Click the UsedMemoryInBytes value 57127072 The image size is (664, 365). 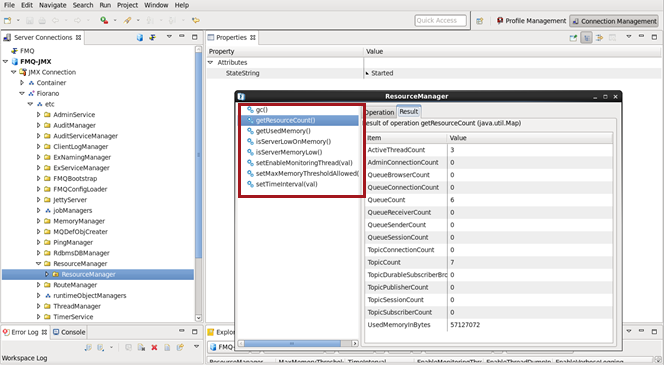[465, 325]
